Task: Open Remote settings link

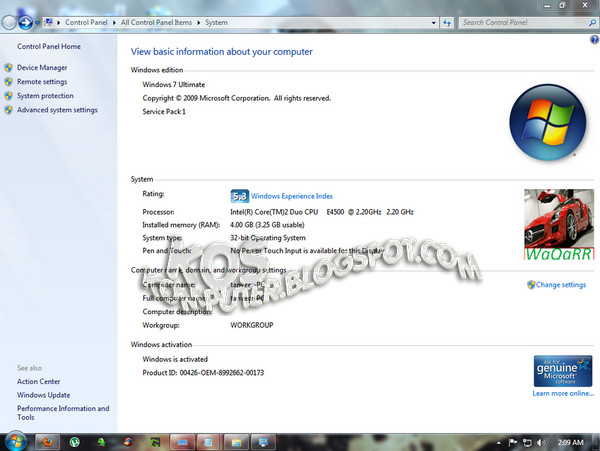Action: (x=42, y=82)
